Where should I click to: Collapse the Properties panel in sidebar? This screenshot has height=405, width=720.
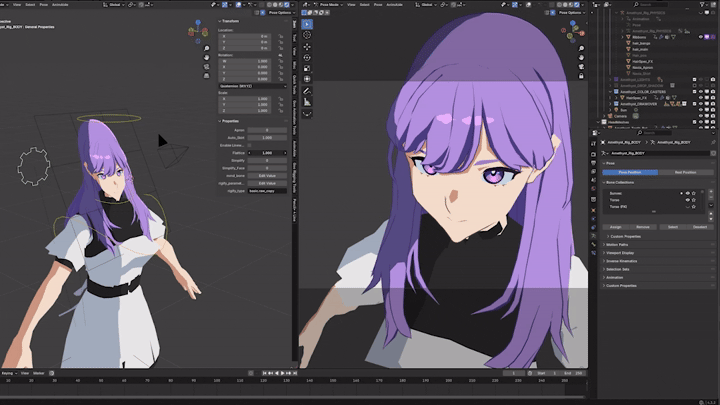(220, 121)
